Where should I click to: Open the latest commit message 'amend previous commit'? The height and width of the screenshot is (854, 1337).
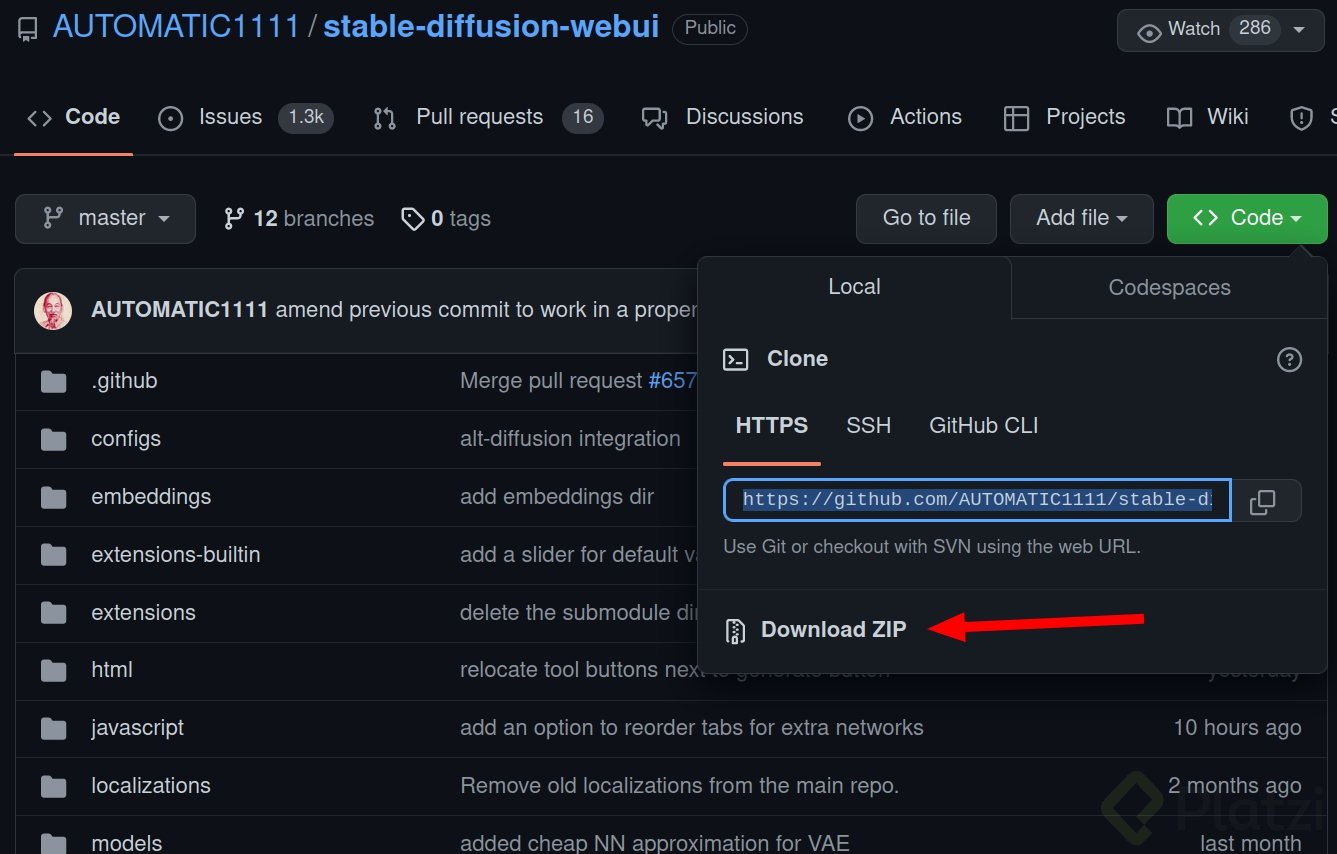click(485, 310)
